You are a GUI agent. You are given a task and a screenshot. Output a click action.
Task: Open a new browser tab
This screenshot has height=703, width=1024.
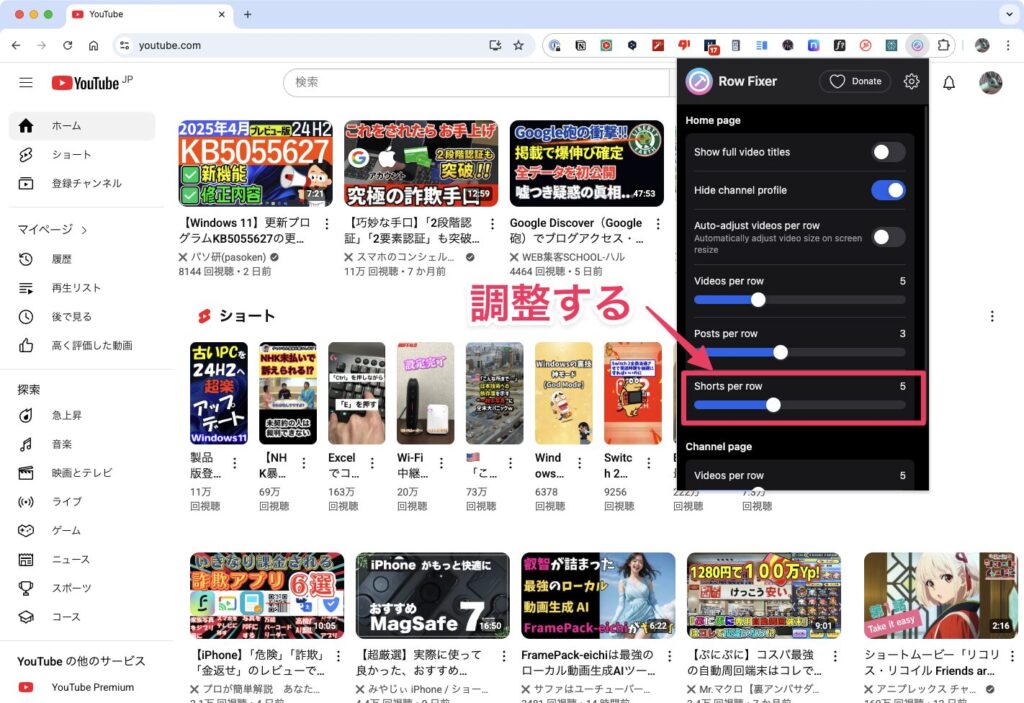tap(248, 14)
